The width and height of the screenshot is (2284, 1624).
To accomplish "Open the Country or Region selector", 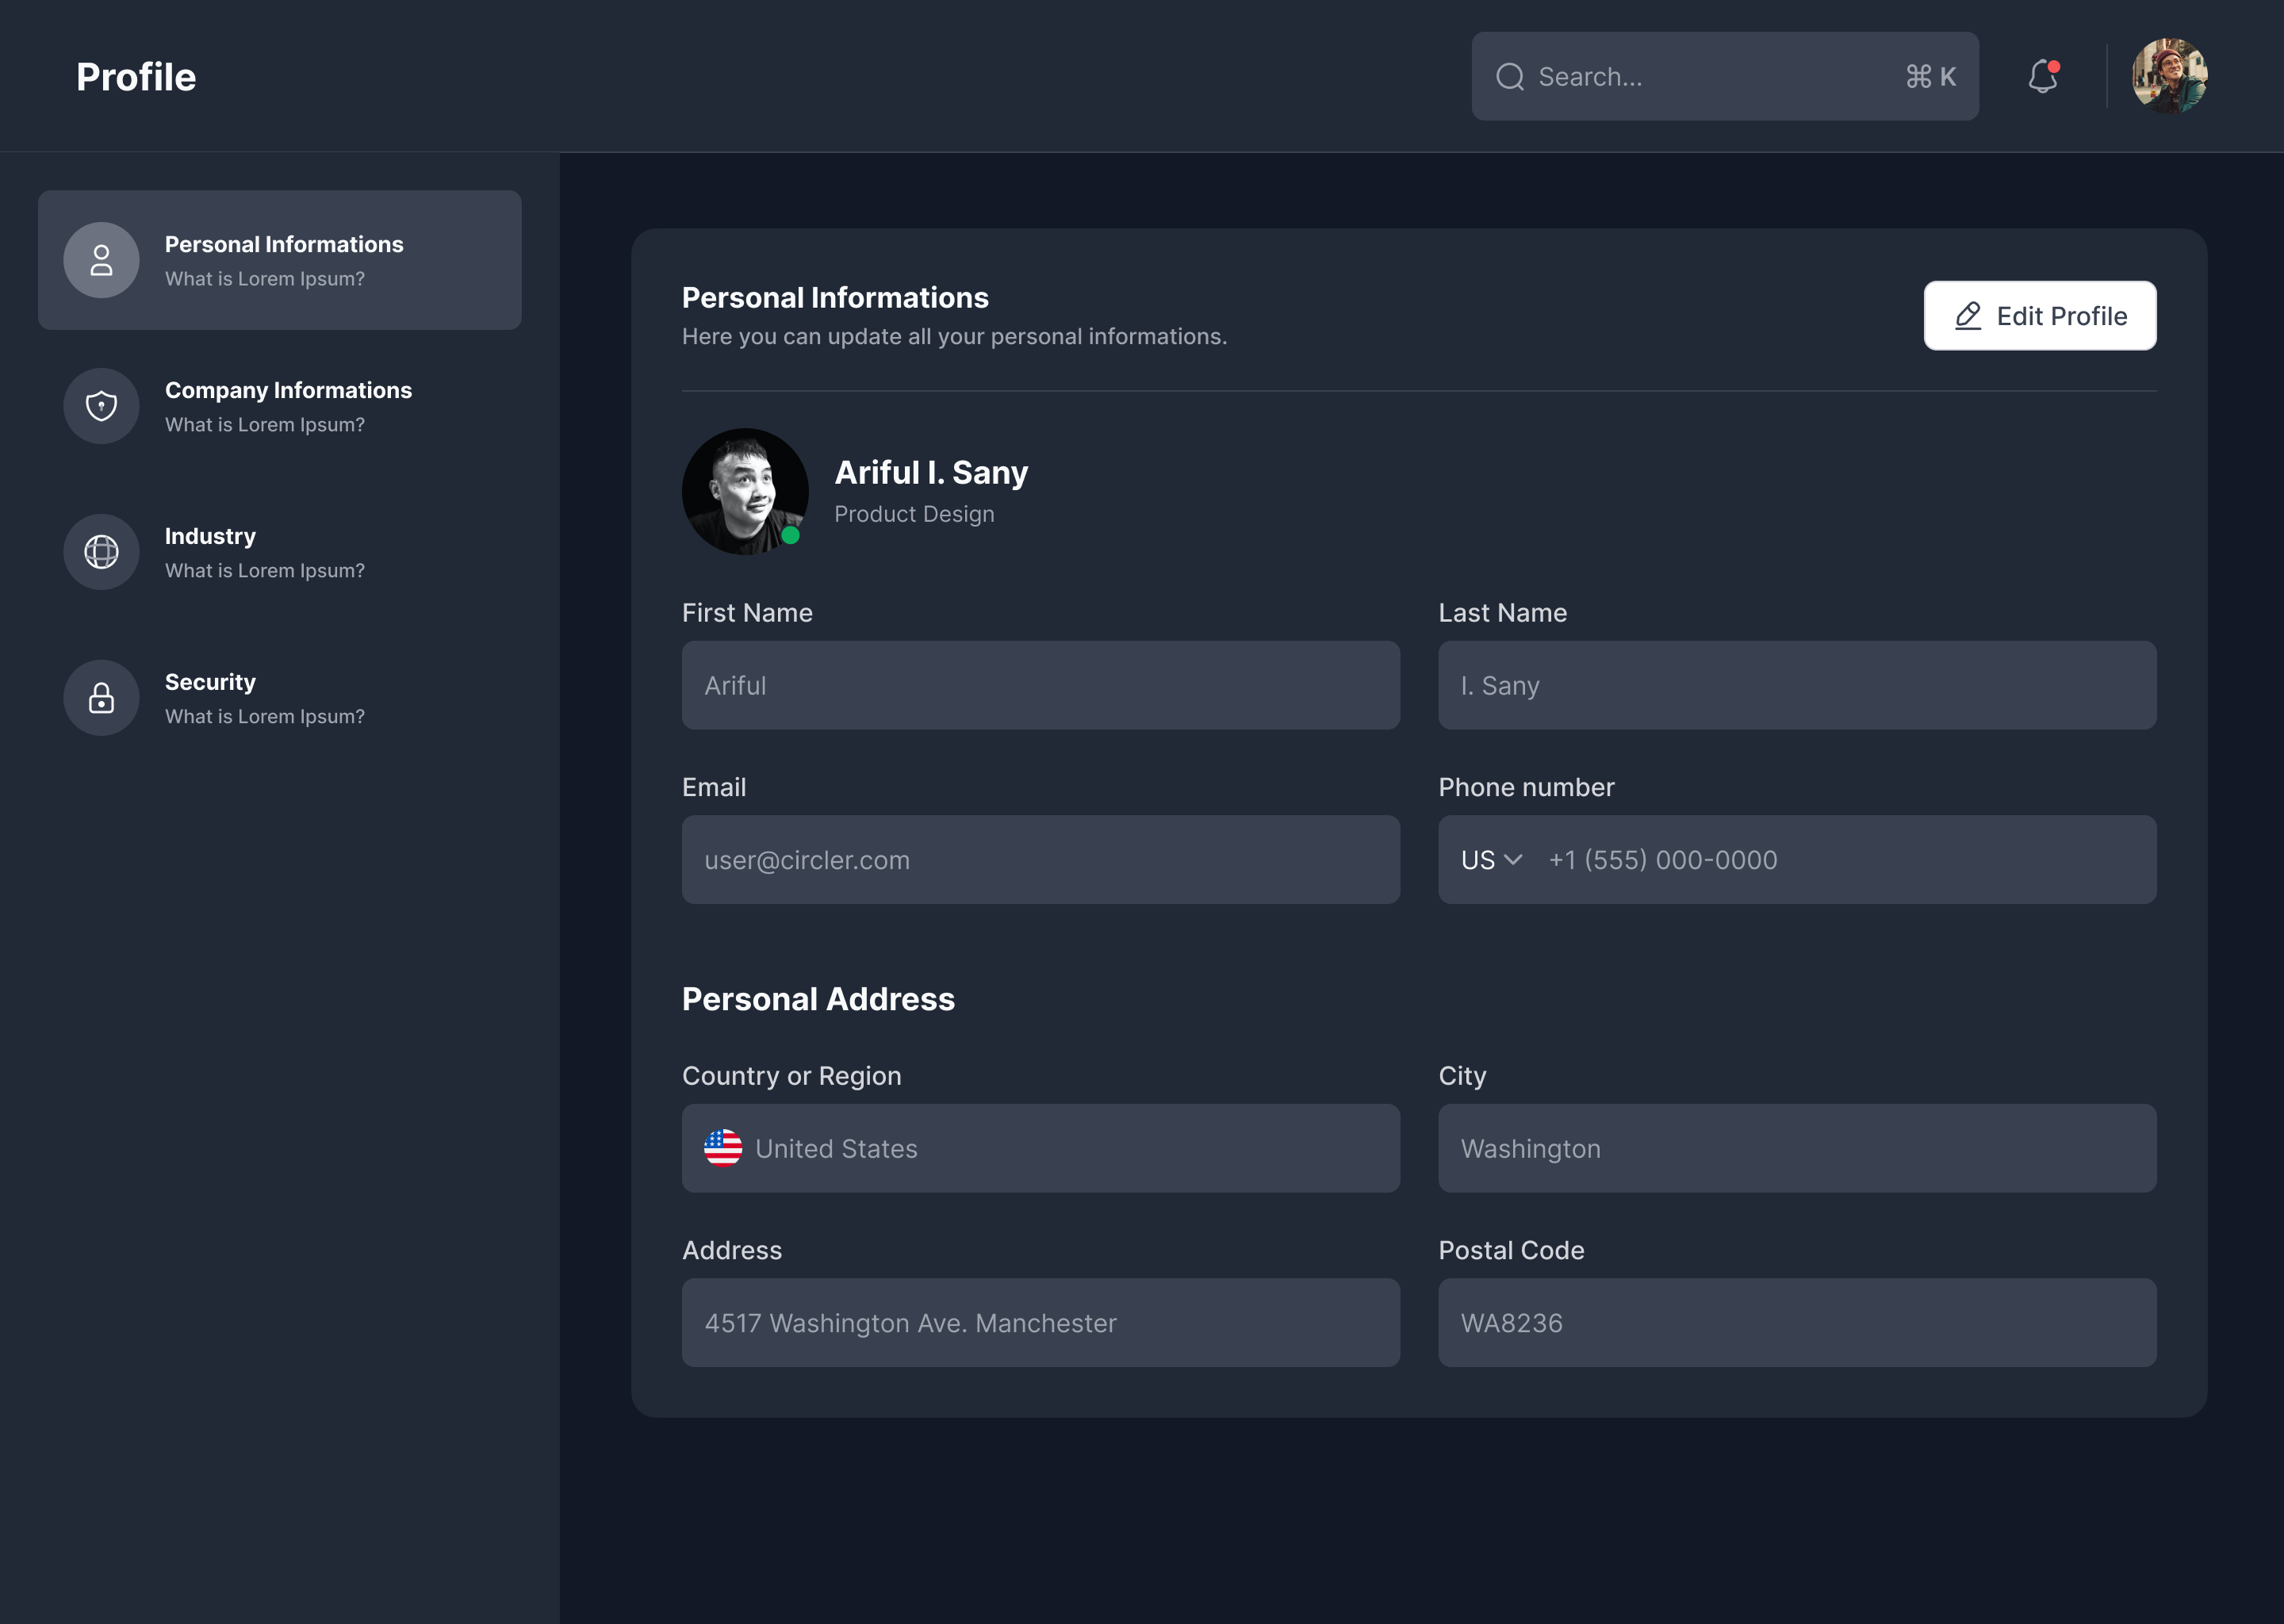I will pyautogui.click(x=1040, y=1148).
